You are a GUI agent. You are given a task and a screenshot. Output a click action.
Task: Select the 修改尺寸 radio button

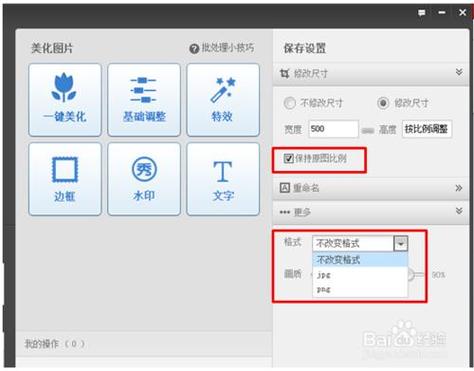coord(383,103)
